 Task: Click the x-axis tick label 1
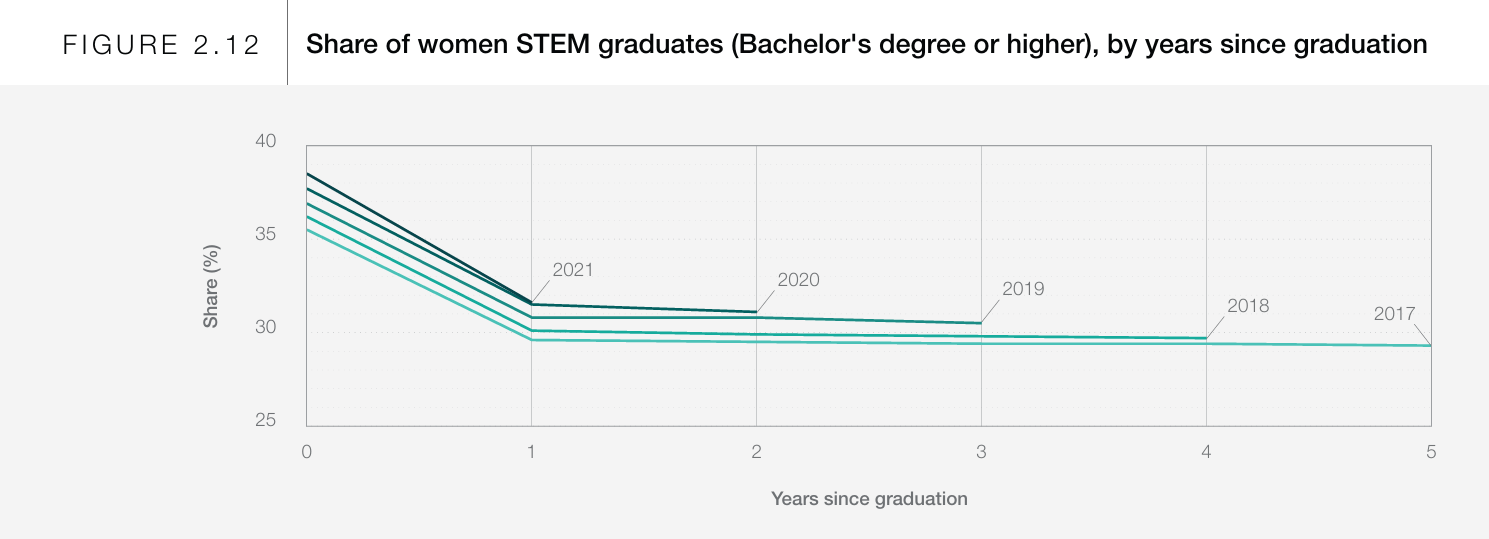pyautogui.click(x=531, y=452)
